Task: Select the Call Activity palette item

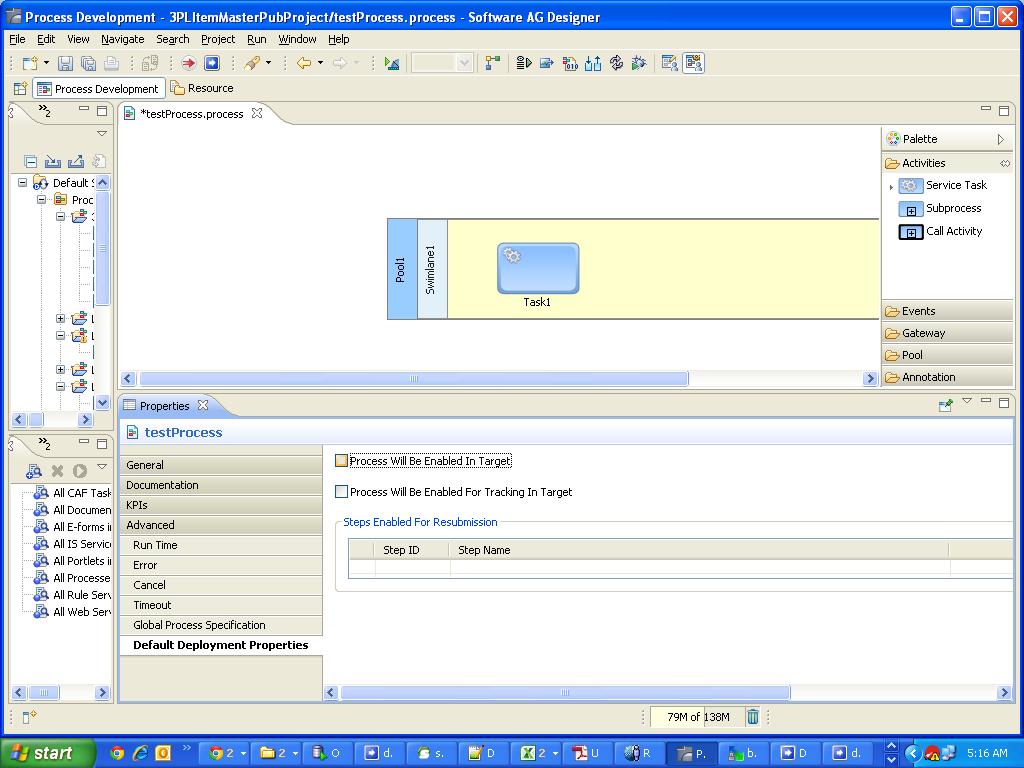Action: tap(940, 231)
